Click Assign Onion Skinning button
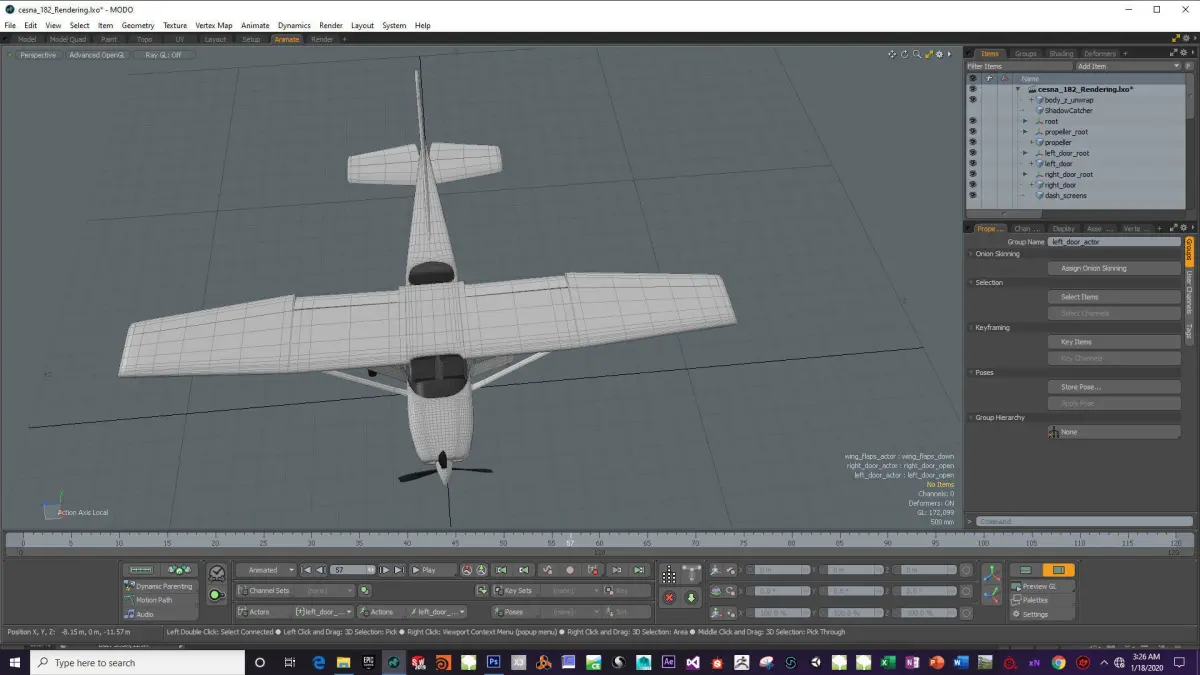Image resolution: width=1200 pixels, height=675 pixels. click(1114, 268)
